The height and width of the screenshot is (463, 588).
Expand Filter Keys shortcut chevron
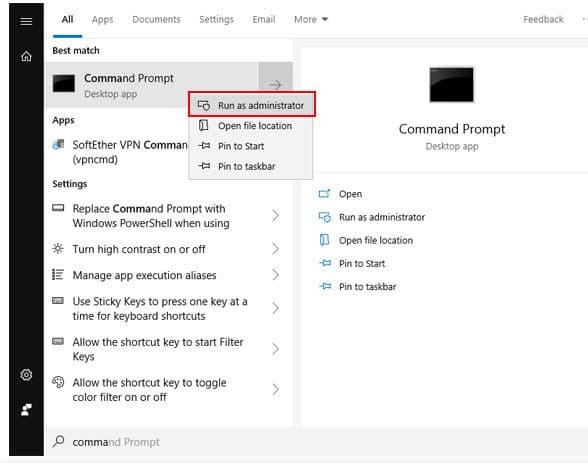click(276, 349)
